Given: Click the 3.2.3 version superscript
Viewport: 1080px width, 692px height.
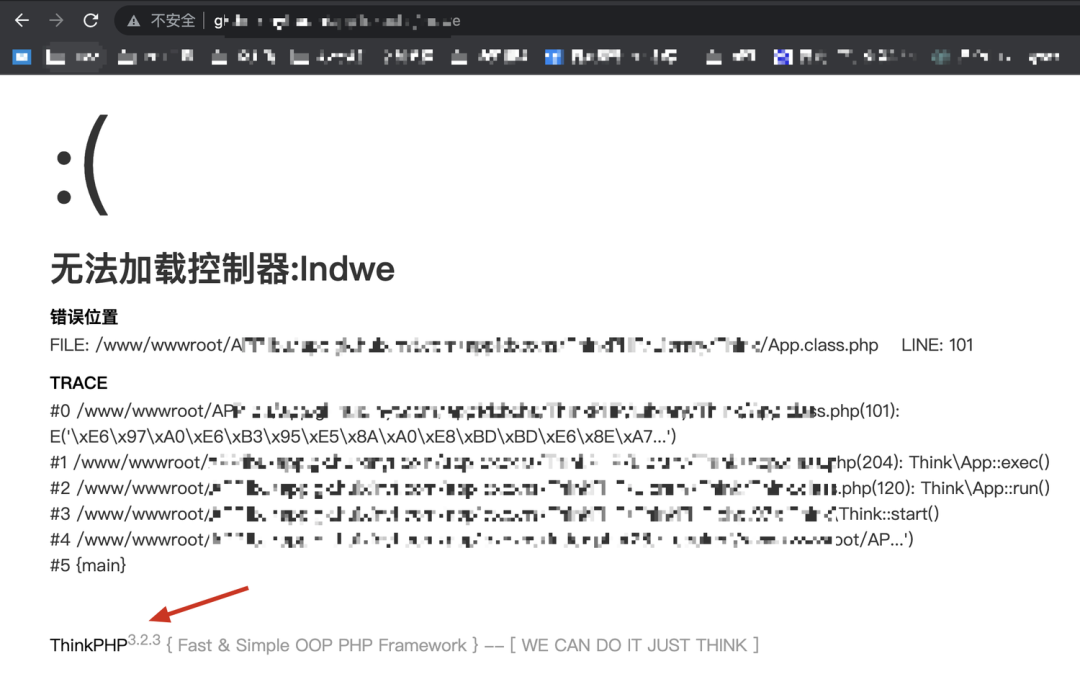Looking at the screenshot, I should pyautogui.click(x=144, y=639).
